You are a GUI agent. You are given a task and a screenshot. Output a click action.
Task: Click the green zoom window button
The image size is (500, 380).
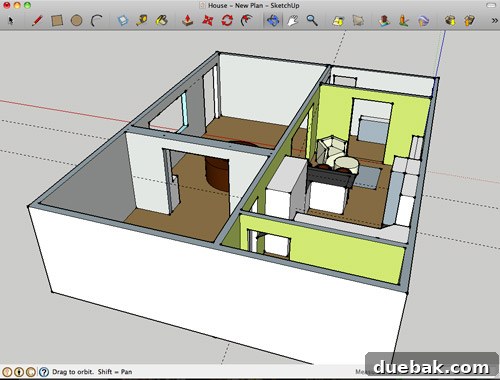pyautogui.click(x=27, y=5)
